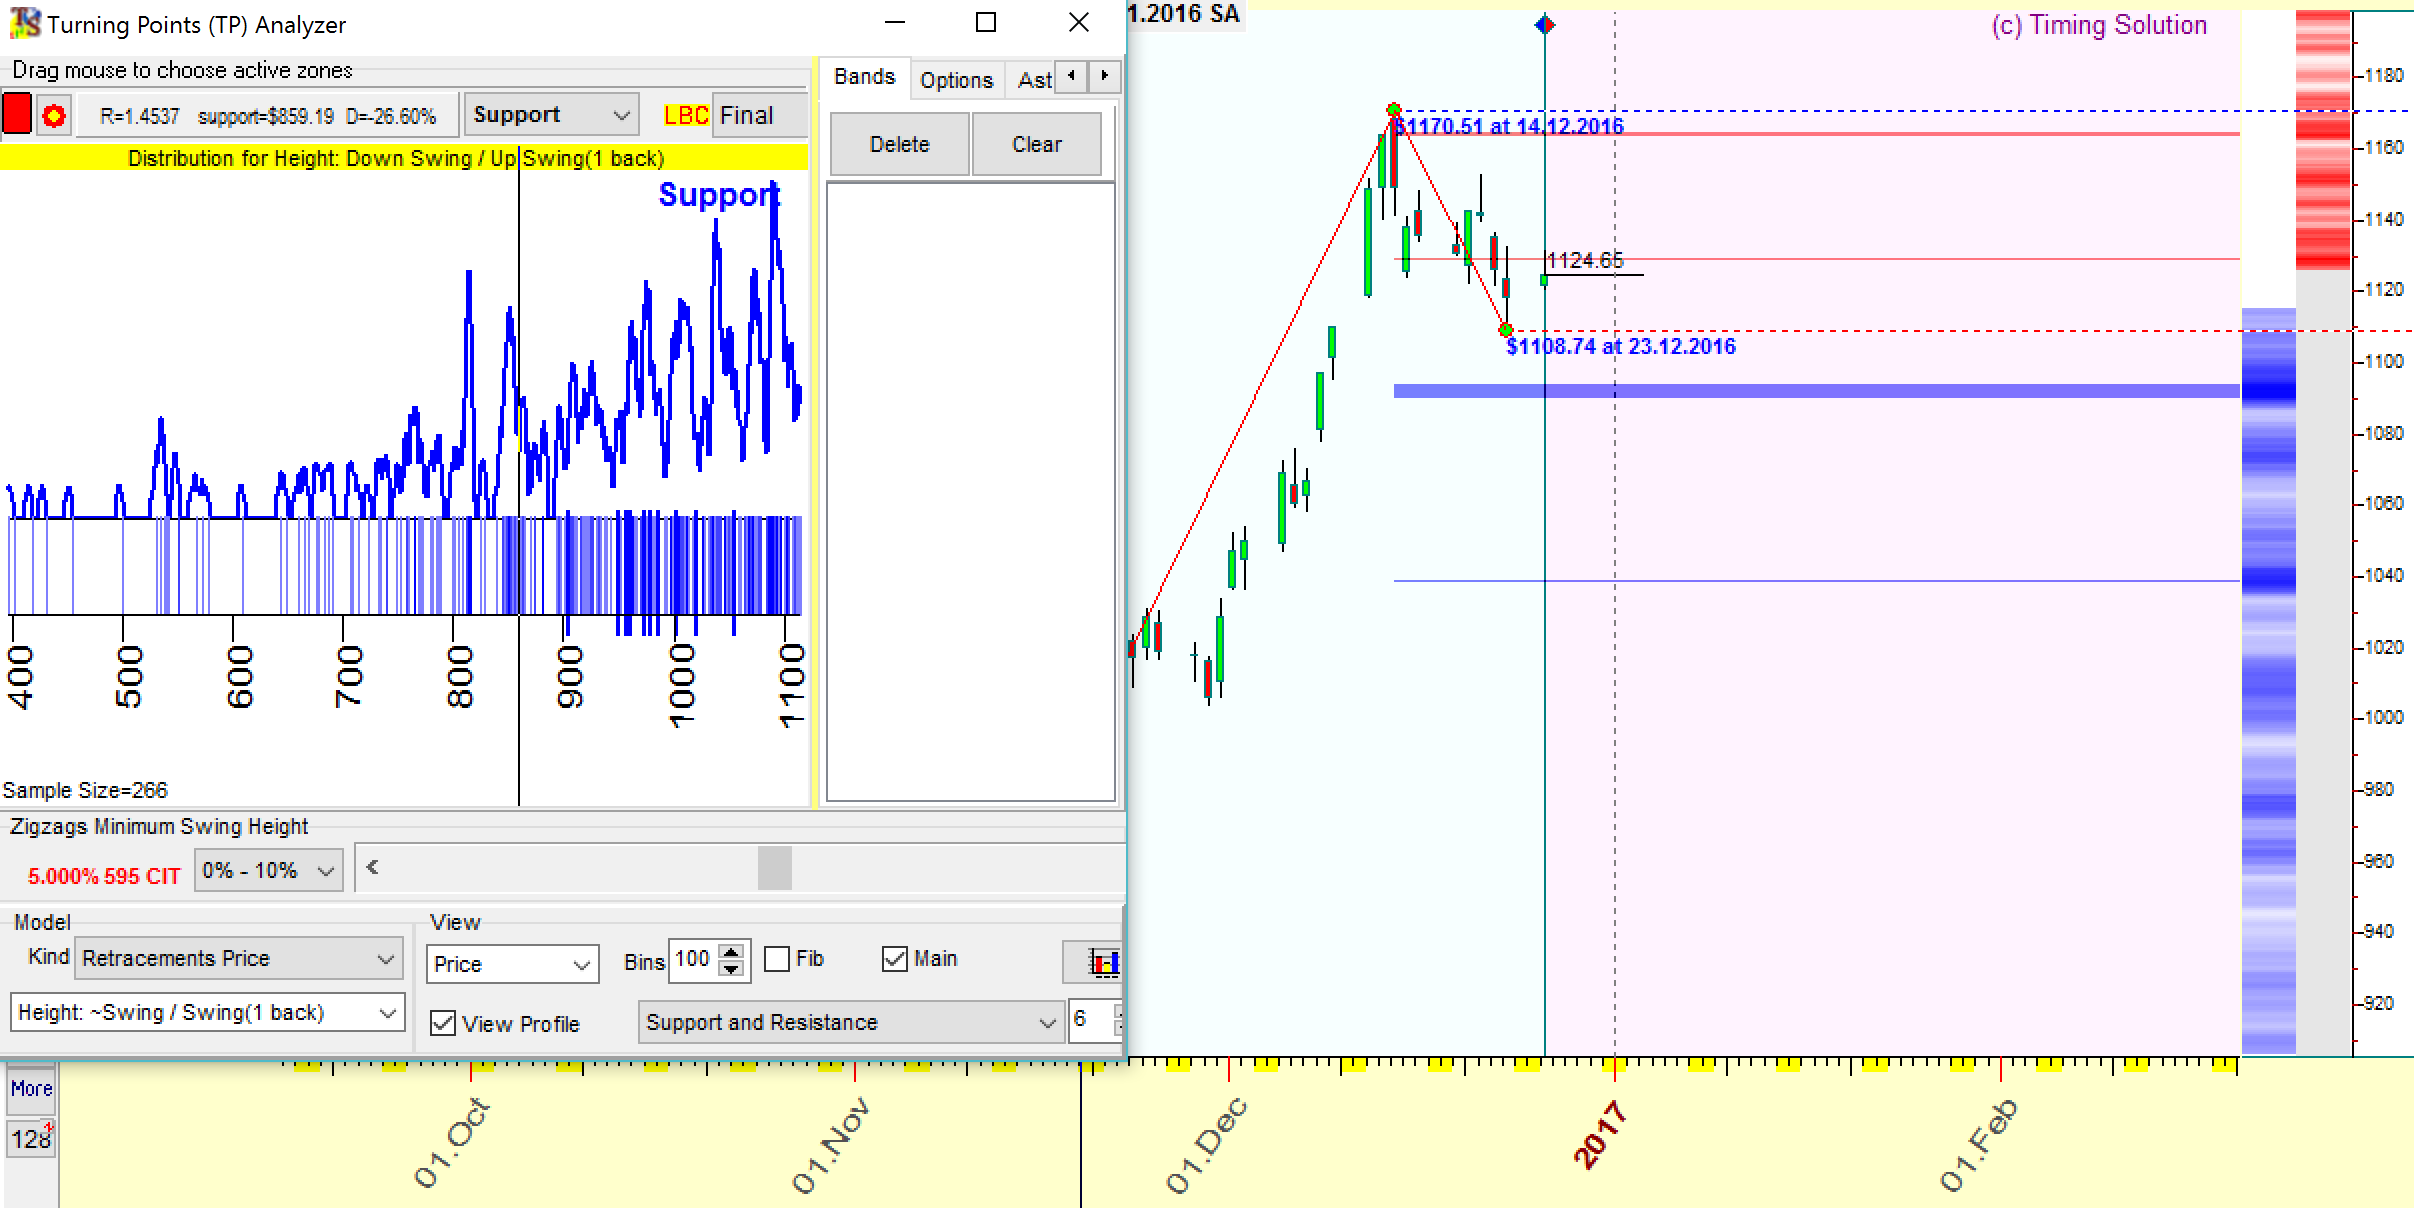Viewport: 2414px width, 1208px height.
Task: Click the More button at bottom left
Action: click(x=31, y=1089)
